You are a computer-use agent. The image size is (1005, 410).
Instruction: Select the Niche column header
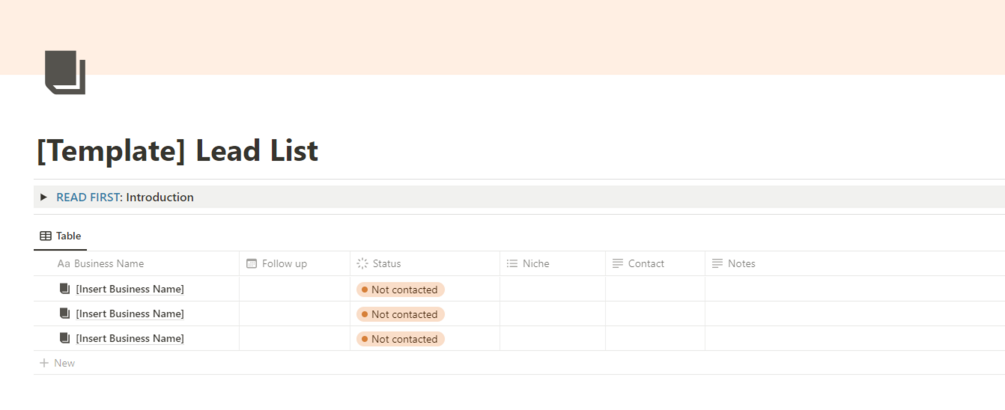tap(535, 264)
